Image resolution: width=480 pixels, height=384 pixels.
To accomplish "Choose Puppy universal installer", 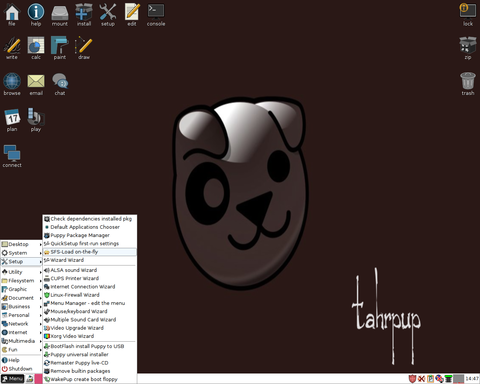I will [x=90, y=355].
